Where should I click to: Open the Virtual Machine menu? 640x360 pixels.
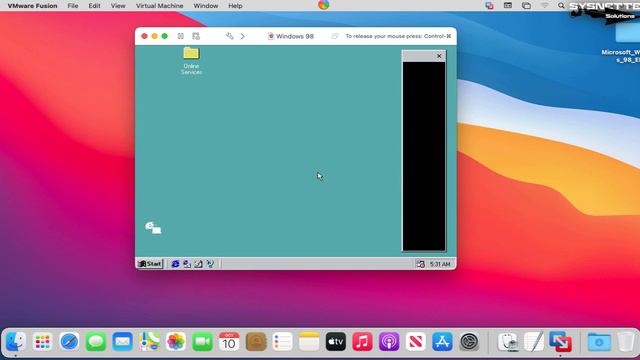(x=159, y=6)
